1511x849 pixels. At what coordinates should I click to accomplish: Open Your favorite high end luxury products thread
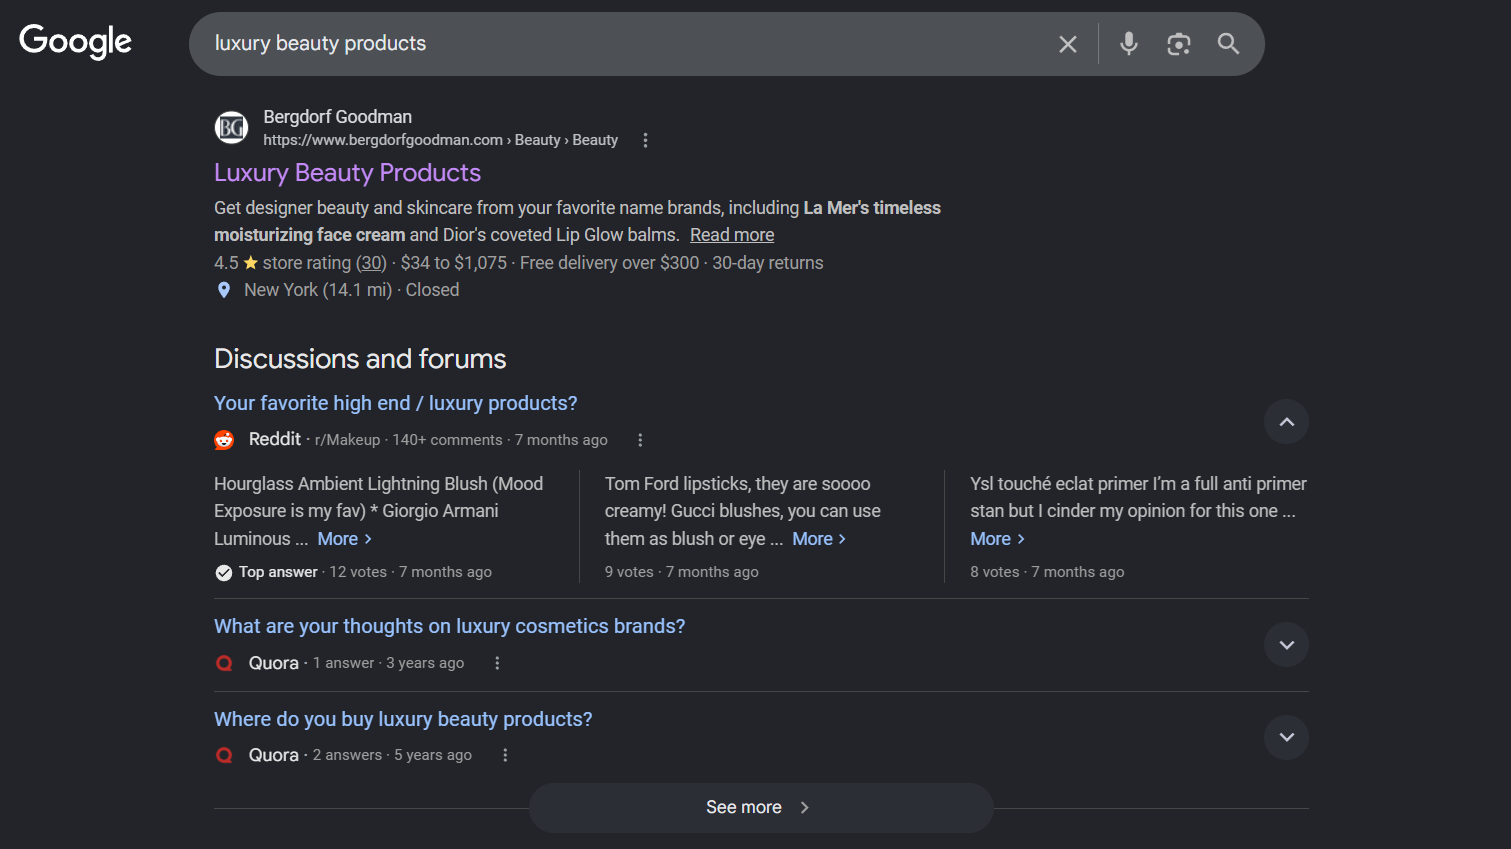[395, 403]
